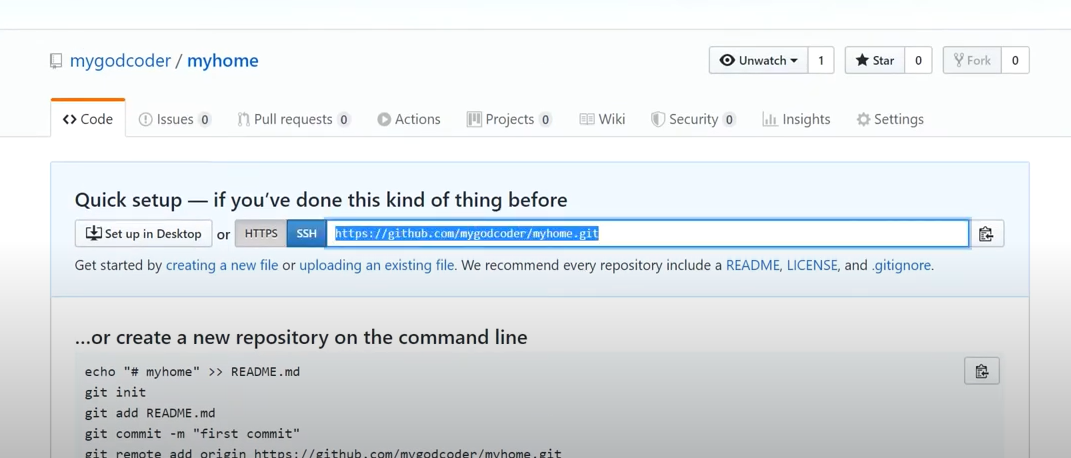
Task: Click the 'git commit -m "first commit"' line
Action: [193, 433]
